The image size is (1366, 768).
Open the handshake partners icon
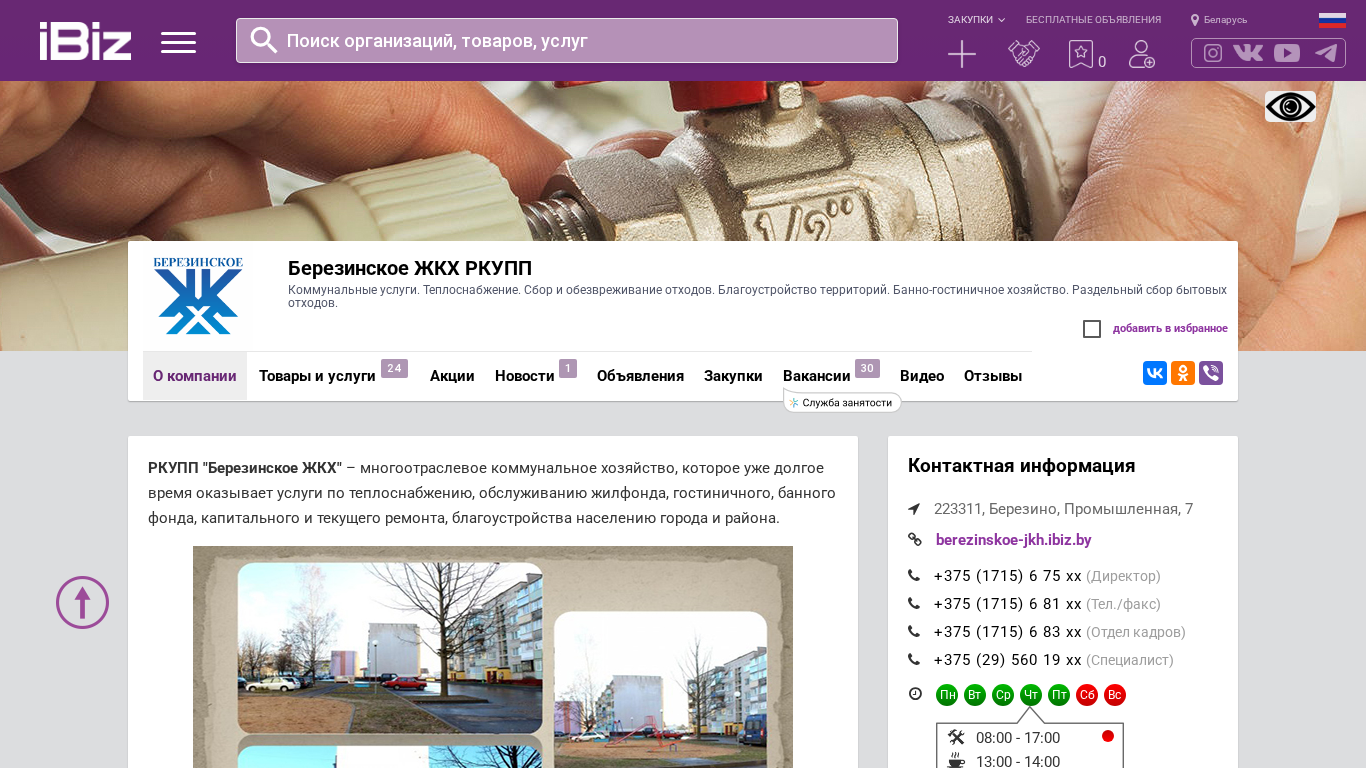click(1024, 54)
